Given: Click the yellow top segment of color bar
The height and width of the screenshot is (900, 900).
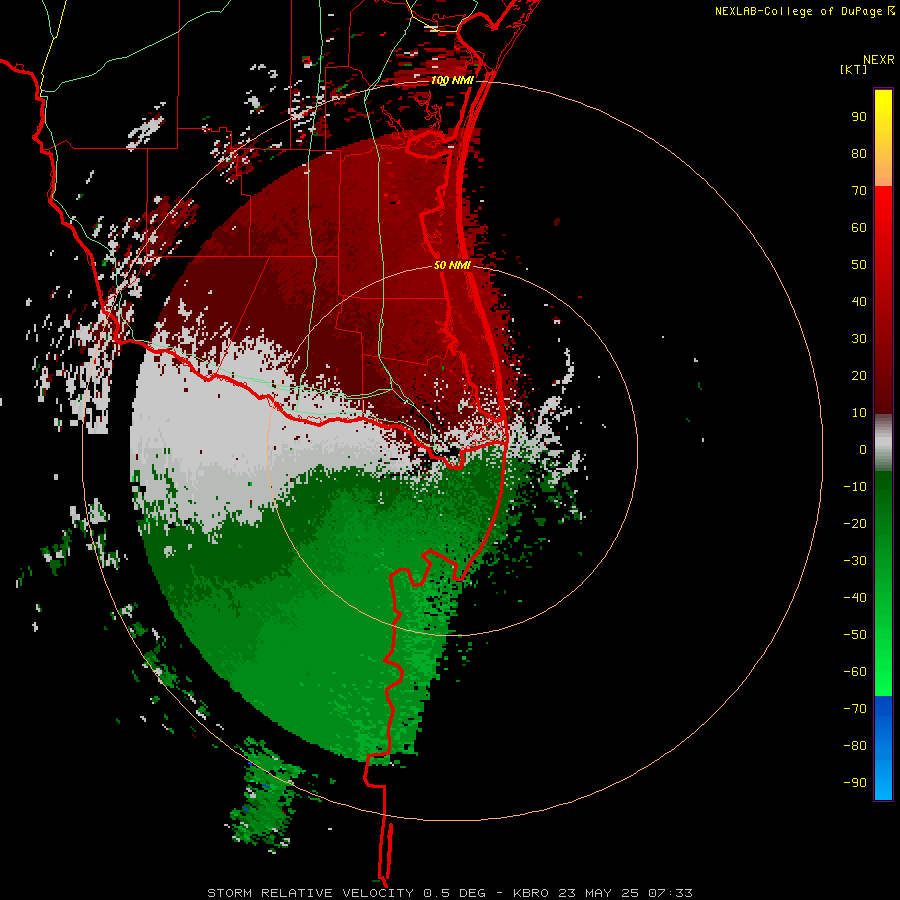Looking at the screenshot, I should [883, 138].
